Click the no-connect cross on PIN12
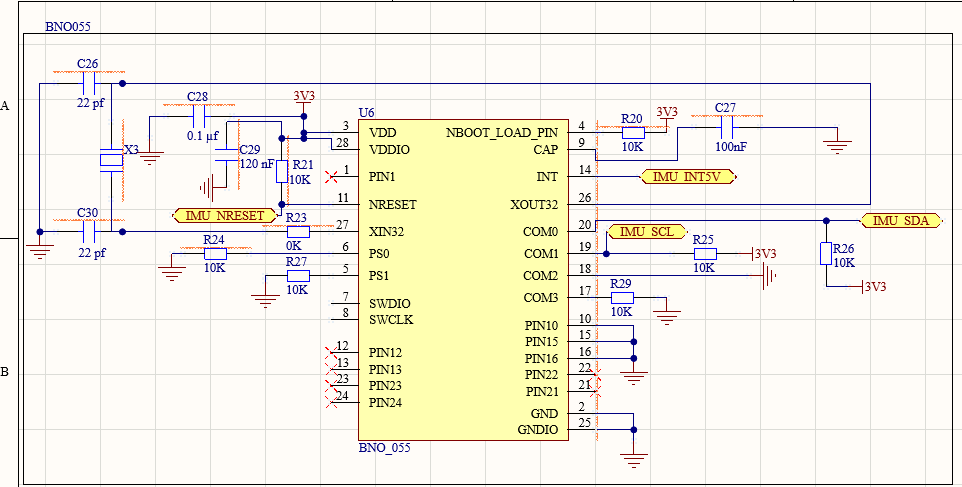This screenshot has width=962, height=487. click(x=332, y=352)
